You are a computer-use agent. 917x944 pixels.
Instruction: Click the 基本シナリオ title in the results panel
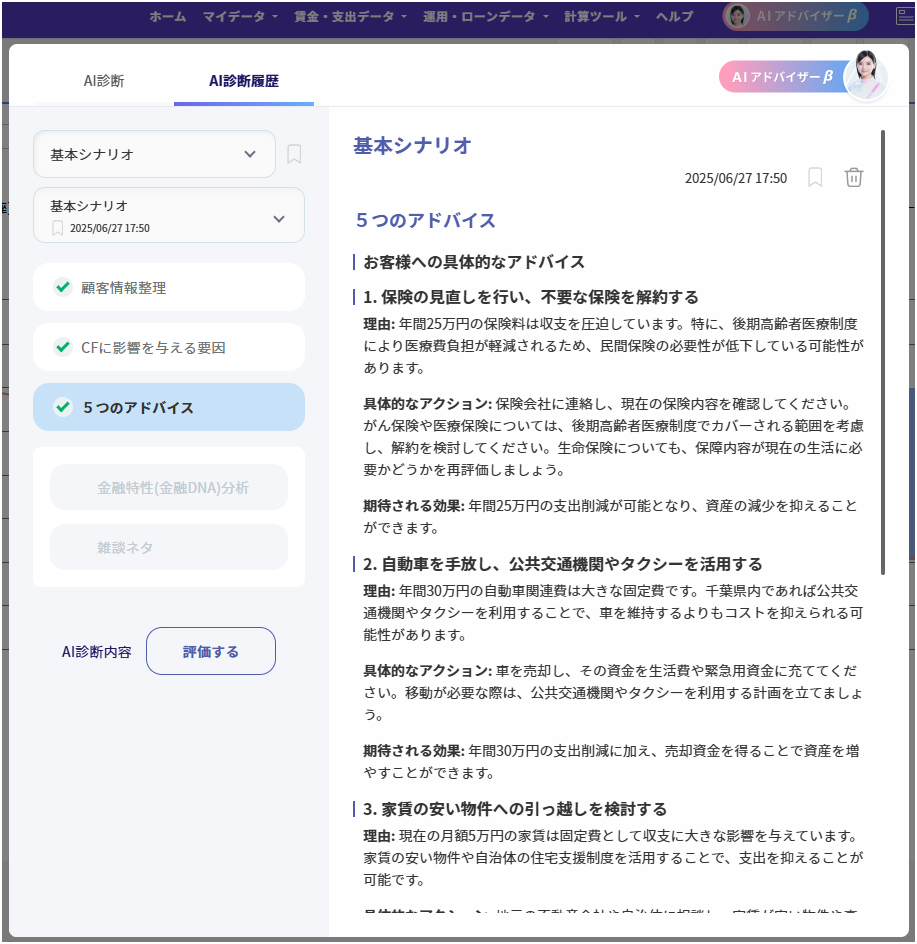pyautogui.click(x=412, y=146)
